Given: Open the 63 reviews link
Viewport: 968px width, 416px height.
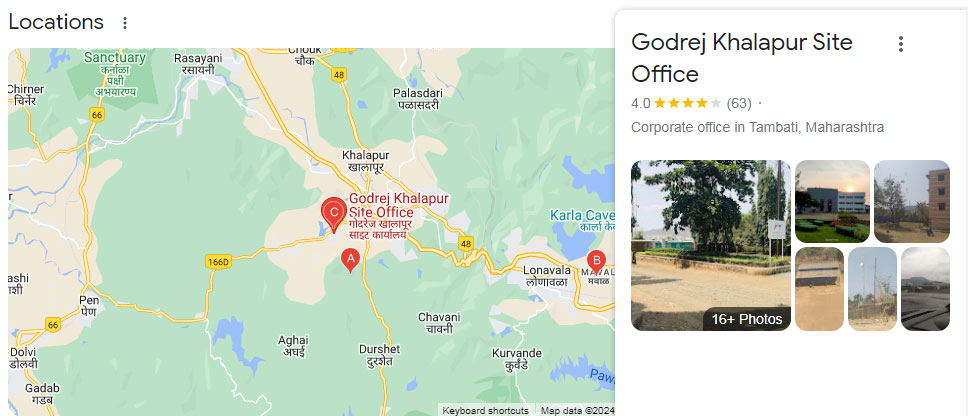Looking at the screenshot, I should coord(738,103).
